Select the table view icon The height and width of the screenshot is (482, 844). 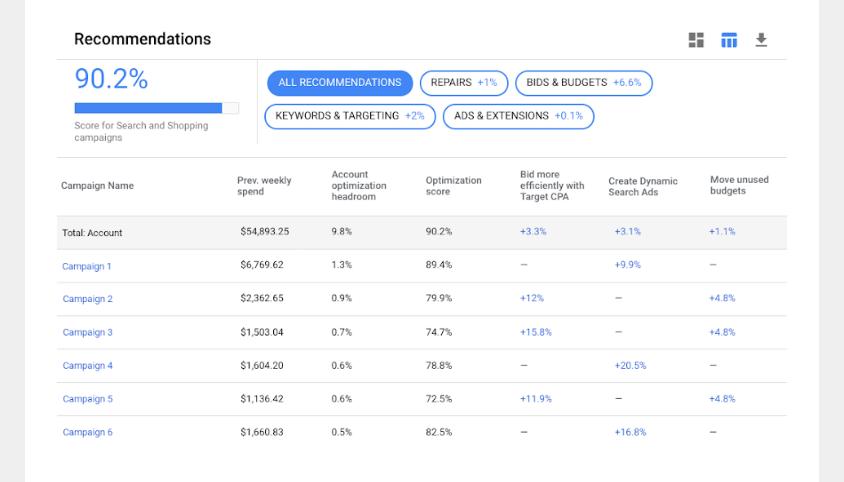click(729, 40)
